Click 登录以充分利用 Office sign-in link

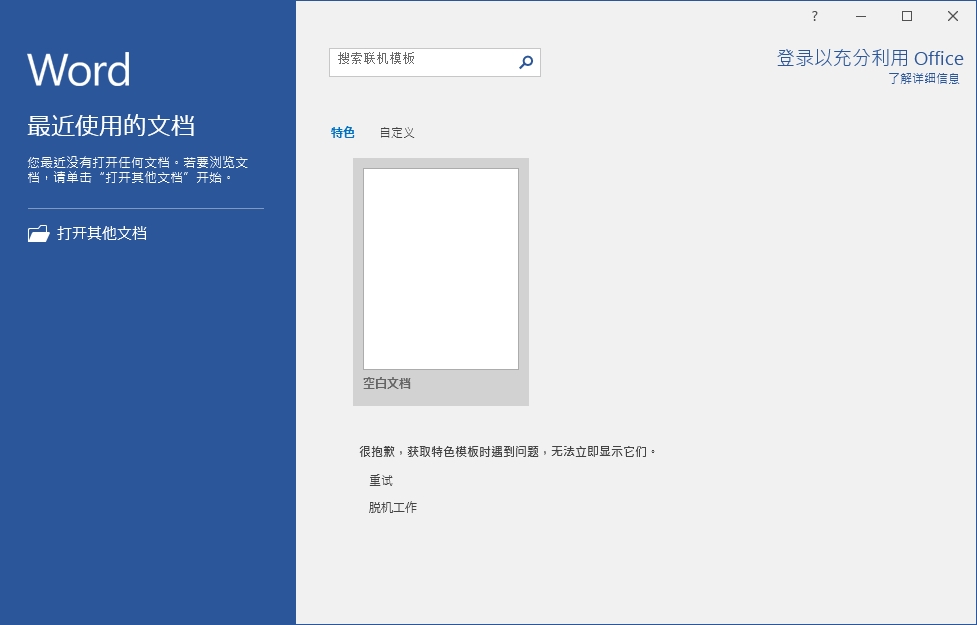coord(870,58)
